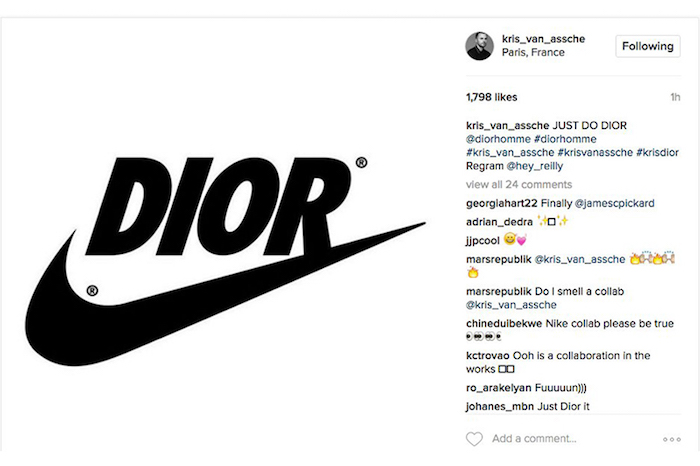
Task: View the 1,798 likes list
Action: [x=492, y=97]
